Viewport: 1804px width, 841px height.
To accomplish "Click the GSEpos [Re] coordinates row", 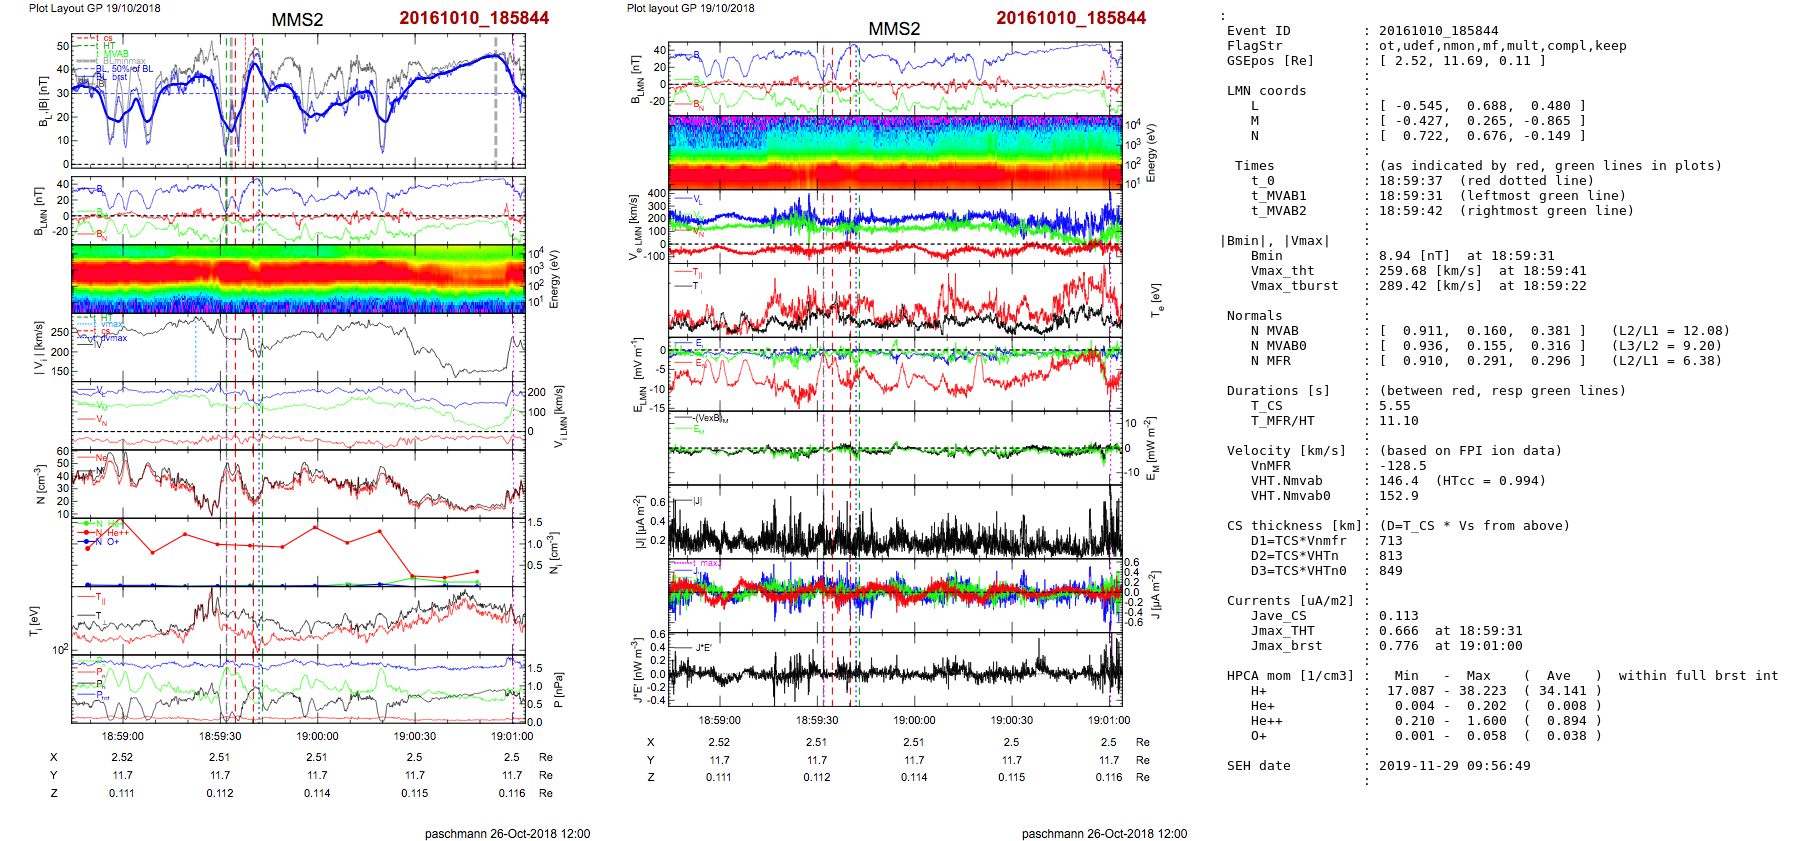I will pos(1461,61).
